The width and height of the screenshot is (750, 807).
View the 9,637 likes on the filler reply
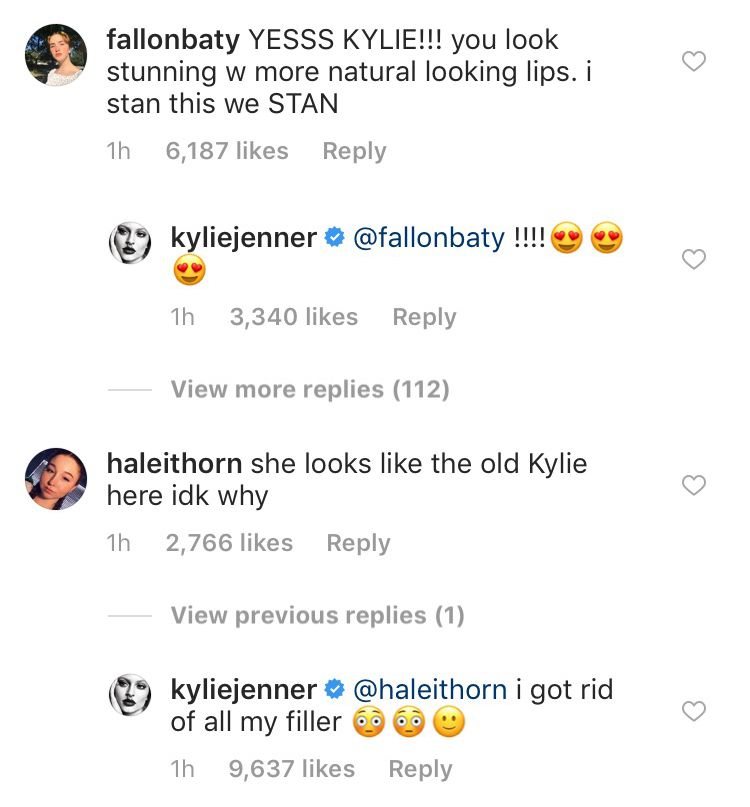coord(292,769)
